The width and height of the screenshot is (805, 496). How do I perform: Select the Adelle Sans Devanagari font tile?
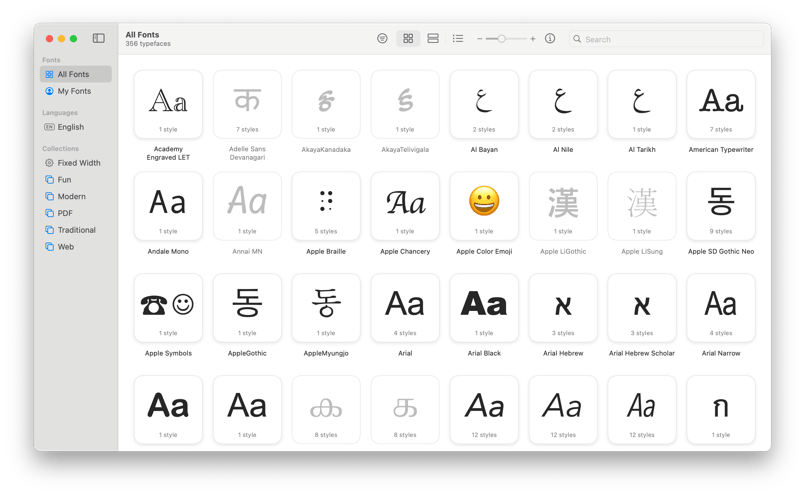247,105
